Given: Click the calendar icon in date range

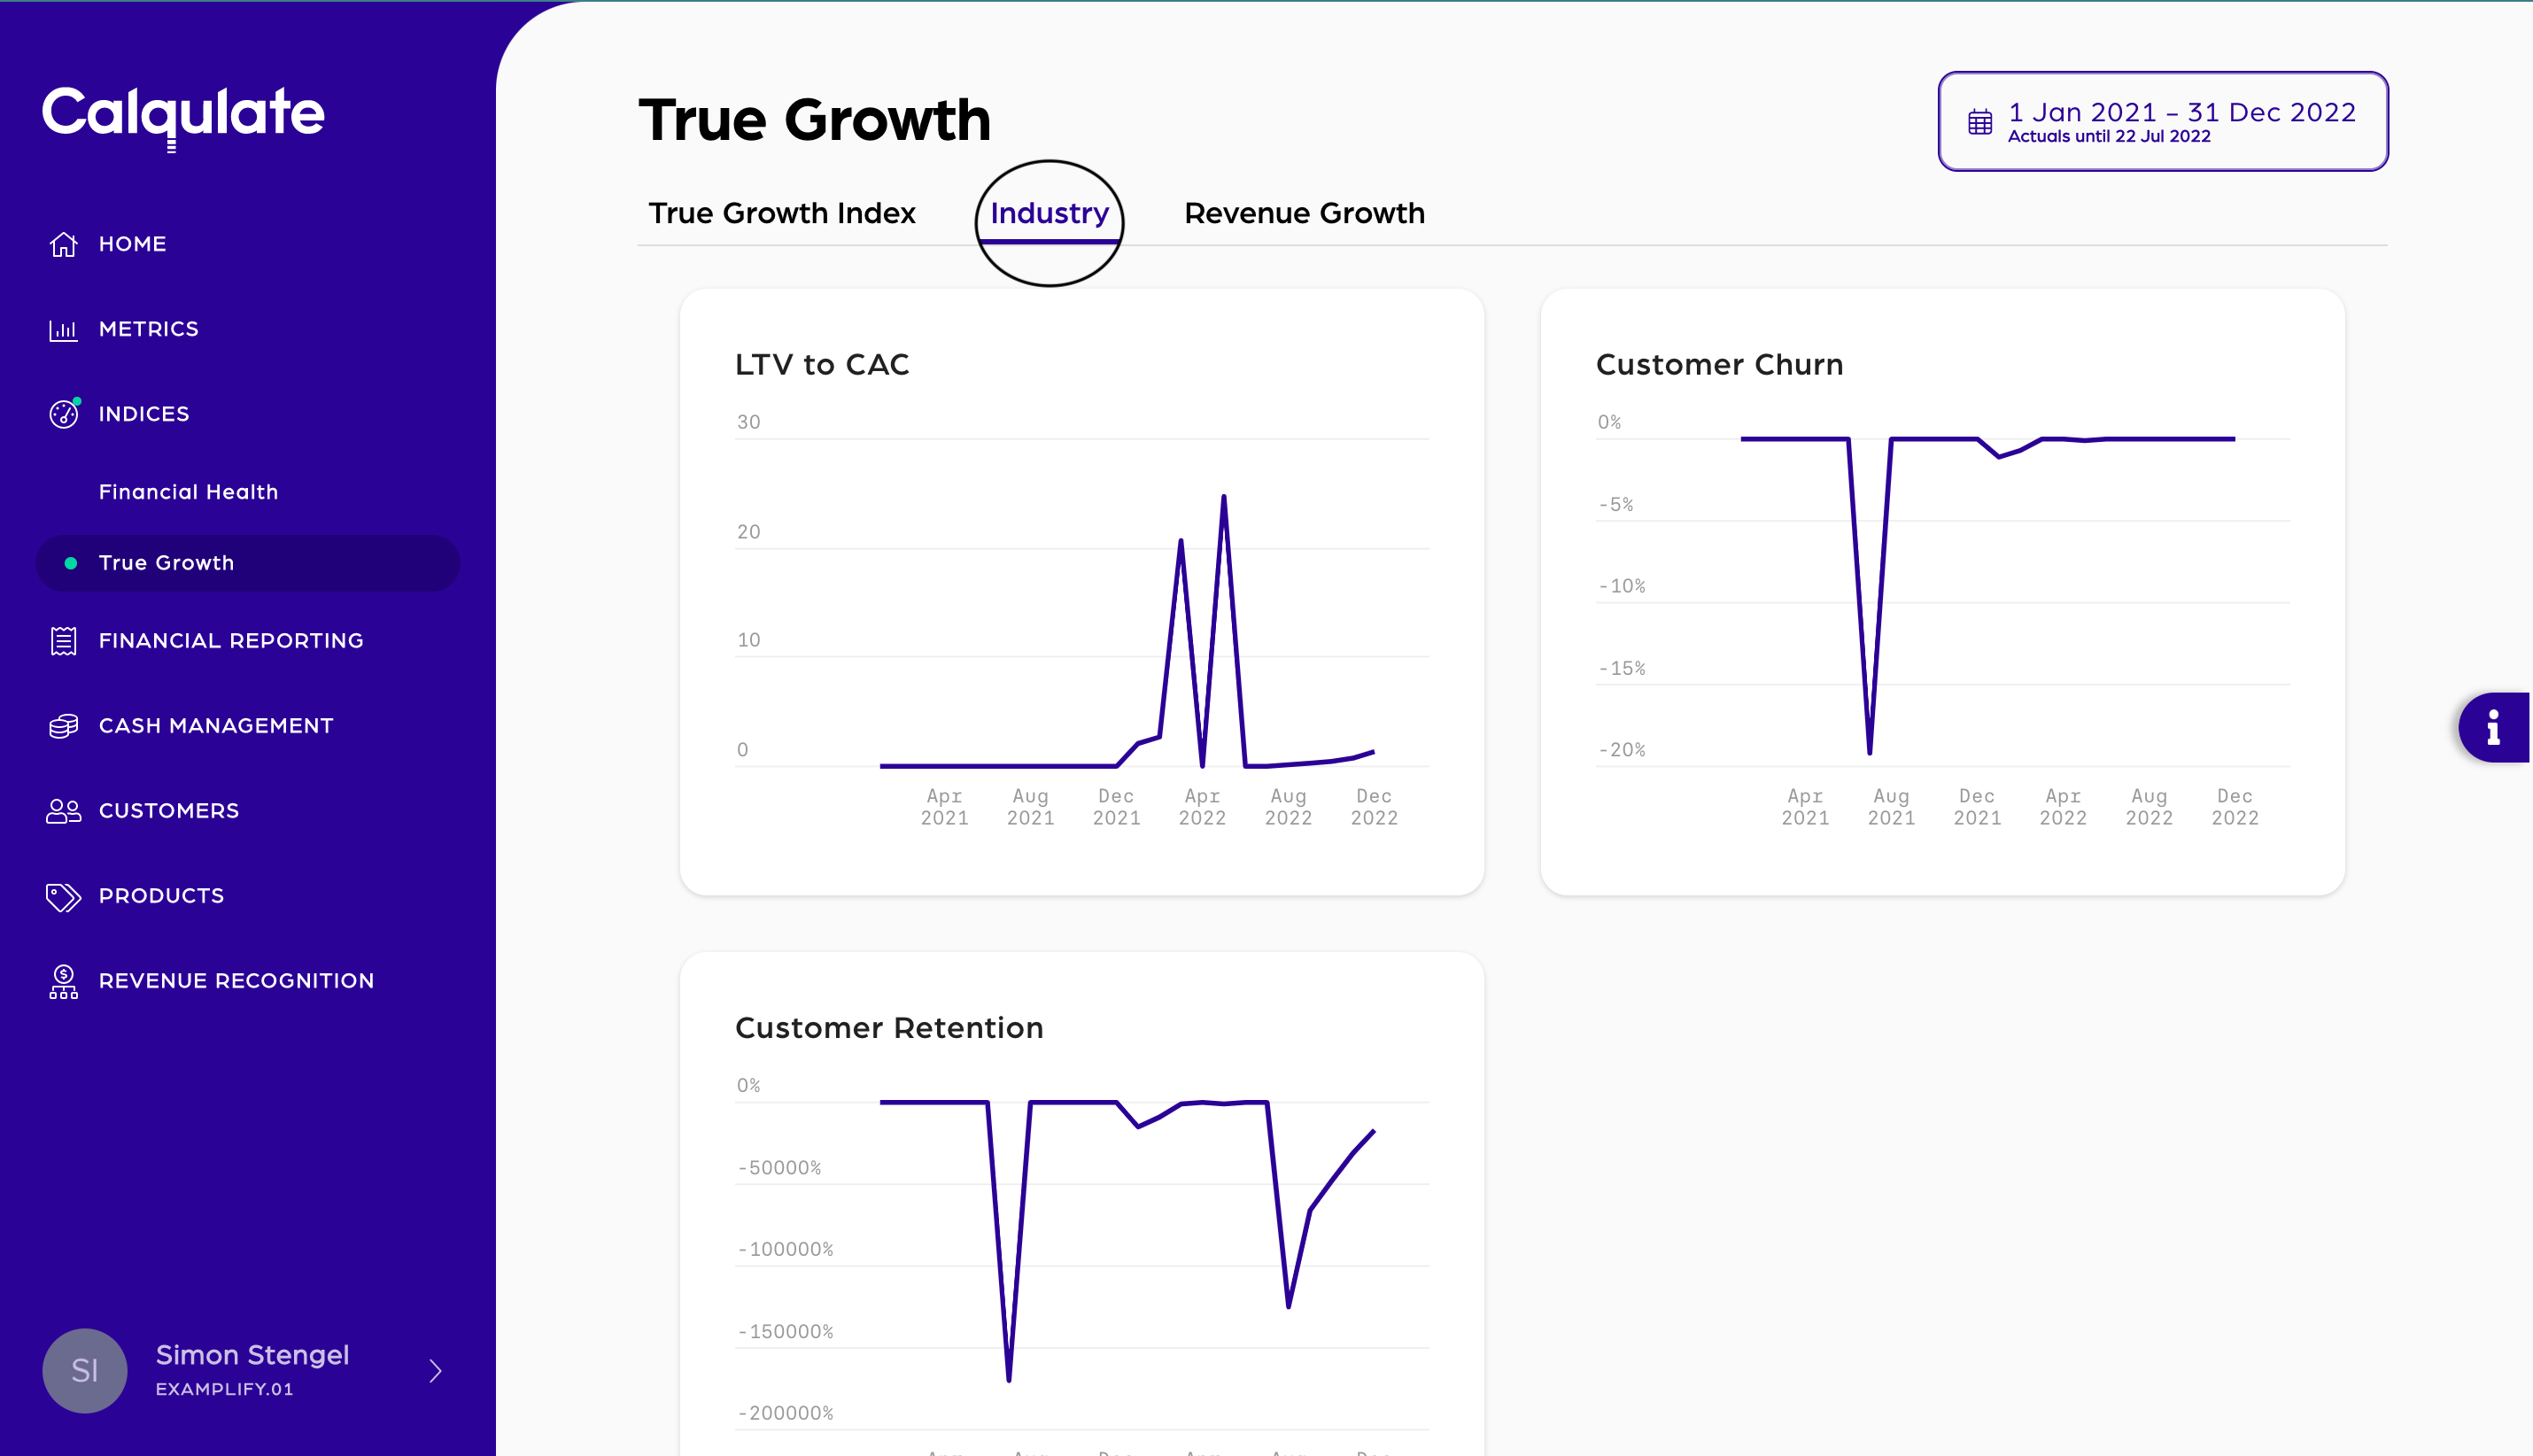Looking at the screenshot, I should [1979, 122].
